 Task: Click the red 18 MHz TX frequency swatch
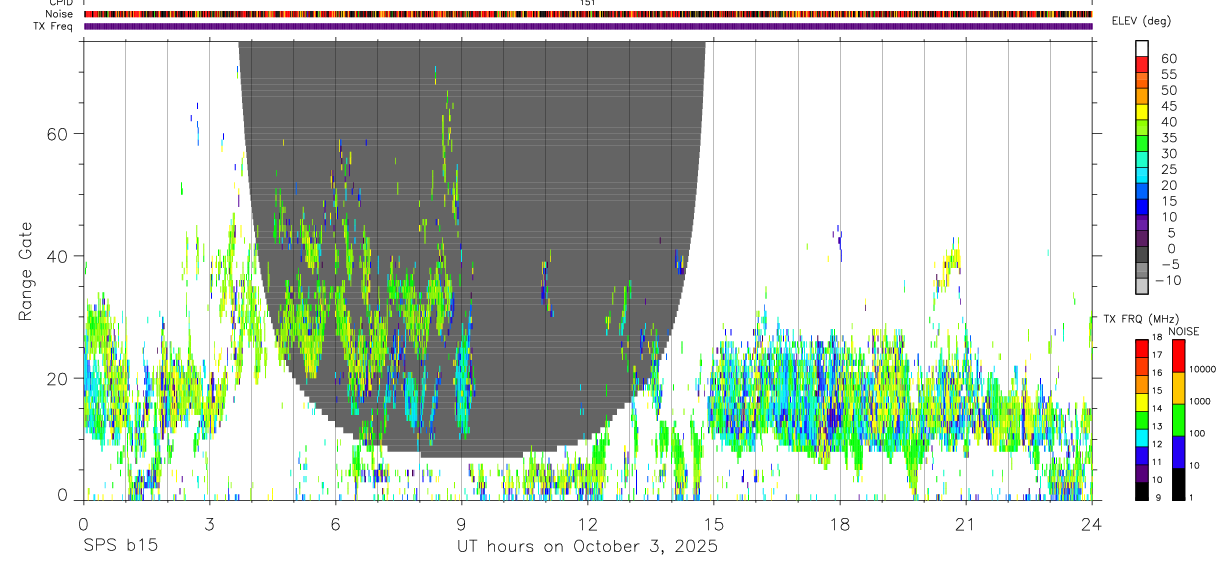[1142, 348]
